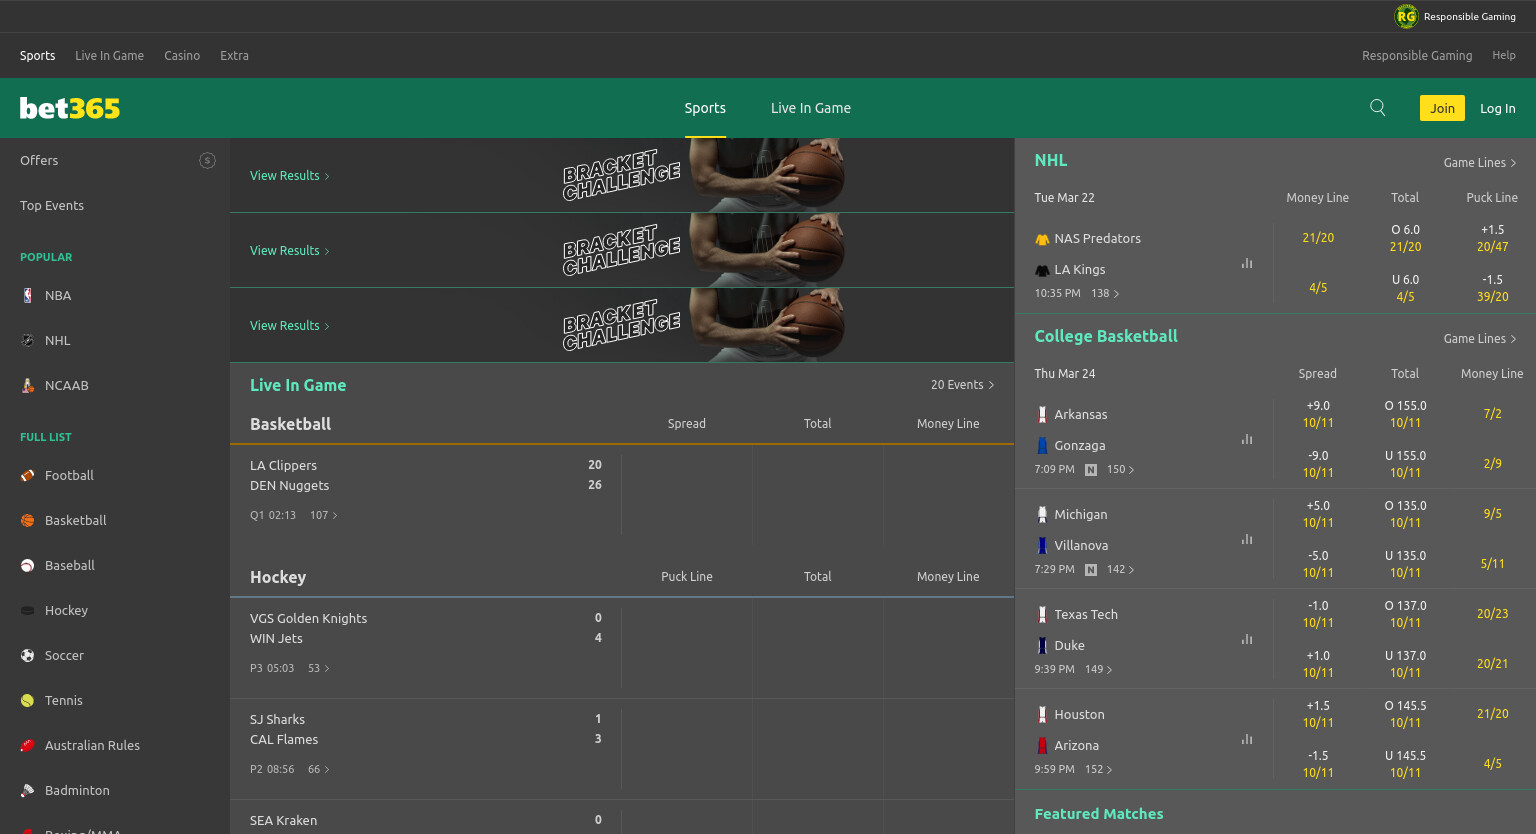The width and height of the screenshot is (1536, 834).
Task: Bet Duke money line 20/21
Action: (1492, 664)
